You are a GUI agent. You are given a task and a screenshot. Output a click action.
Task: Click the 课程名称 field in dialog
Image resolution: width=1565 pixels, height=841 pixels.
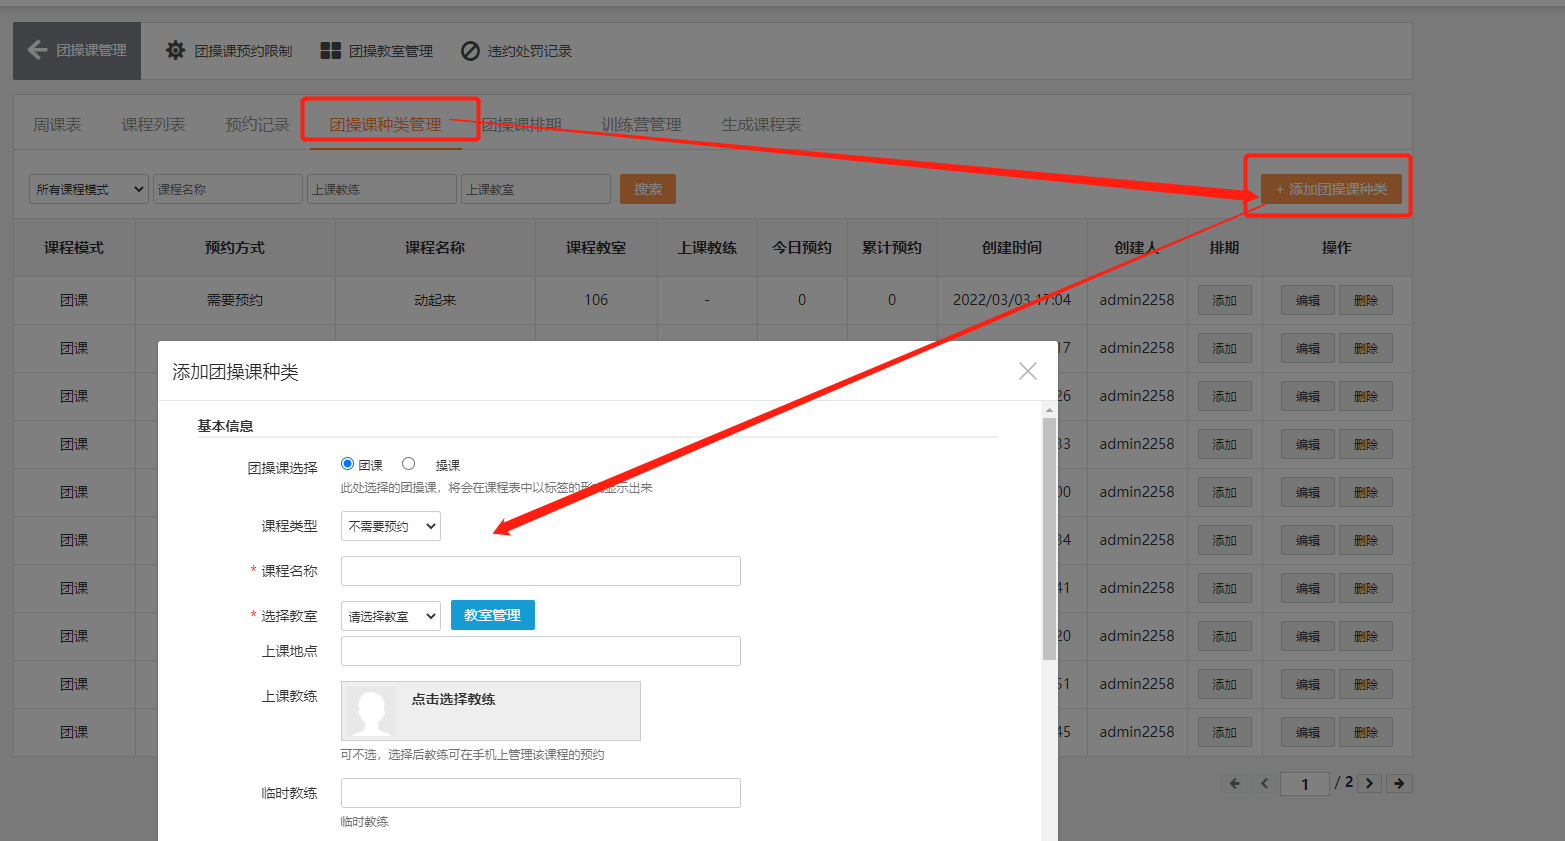click(540, 571)
